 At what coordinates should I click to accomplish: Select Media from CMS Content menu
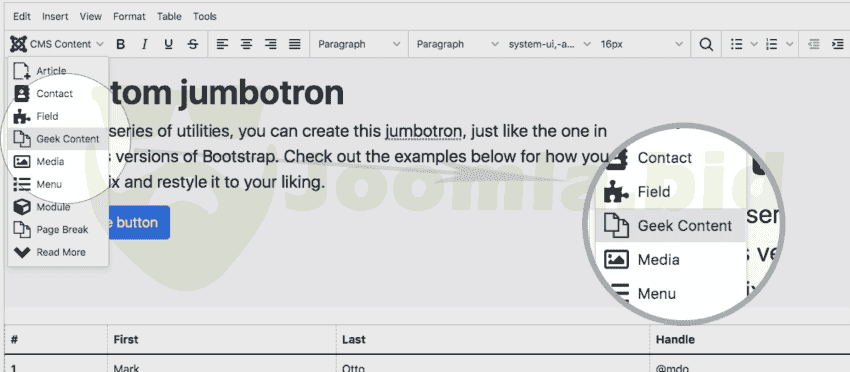point(58,162)
